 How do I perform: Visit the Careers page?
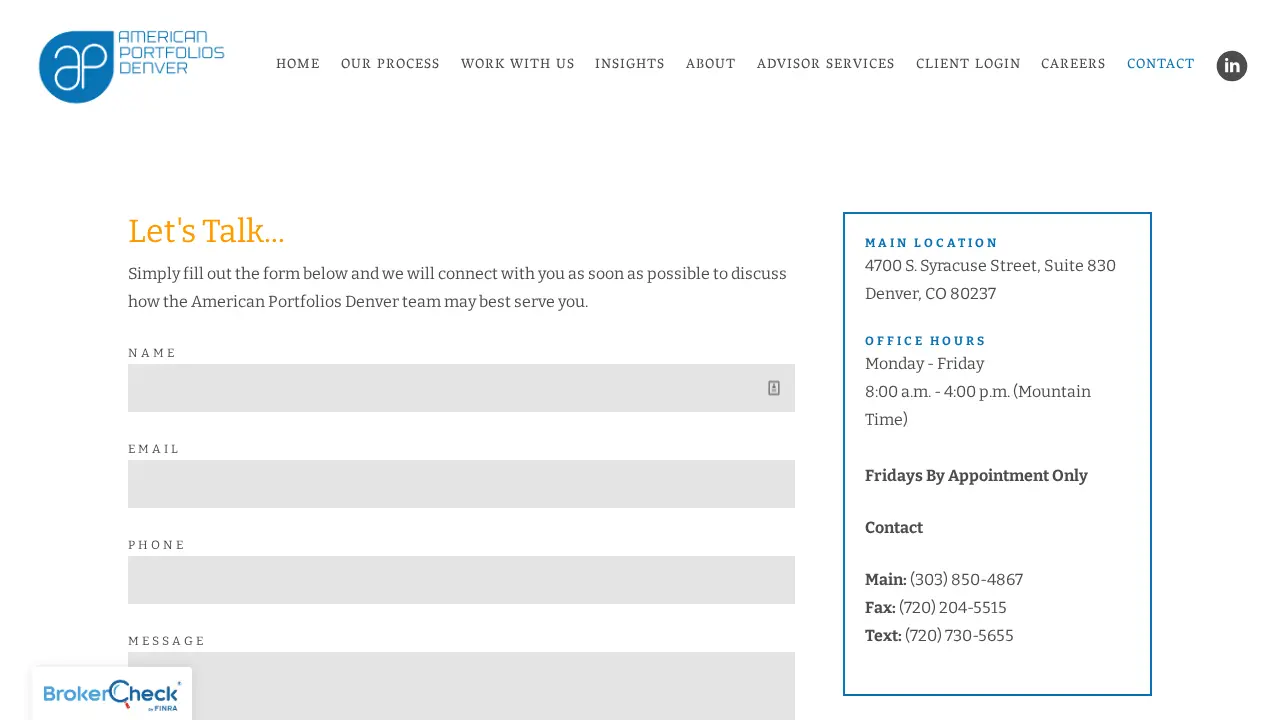click(1073, 64)
